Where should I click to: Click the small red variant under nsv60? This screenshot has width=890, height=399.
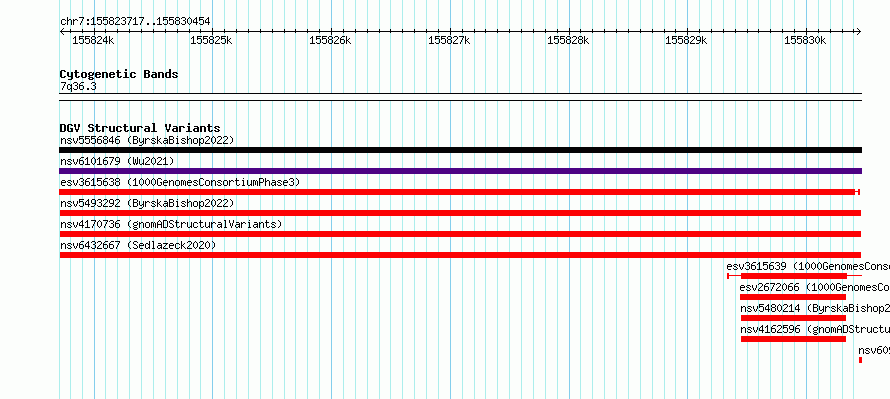pos(860,360)
